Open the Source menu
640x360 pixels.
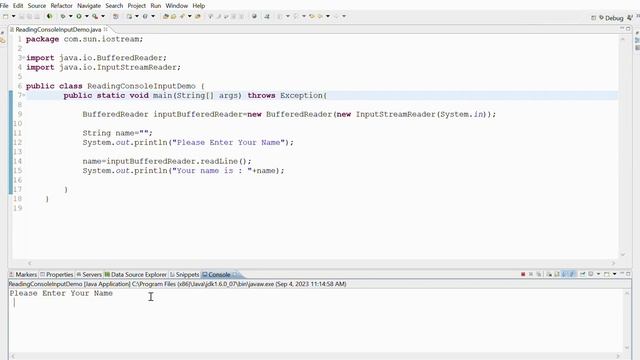pyautogui.click(x=37, y=6)
